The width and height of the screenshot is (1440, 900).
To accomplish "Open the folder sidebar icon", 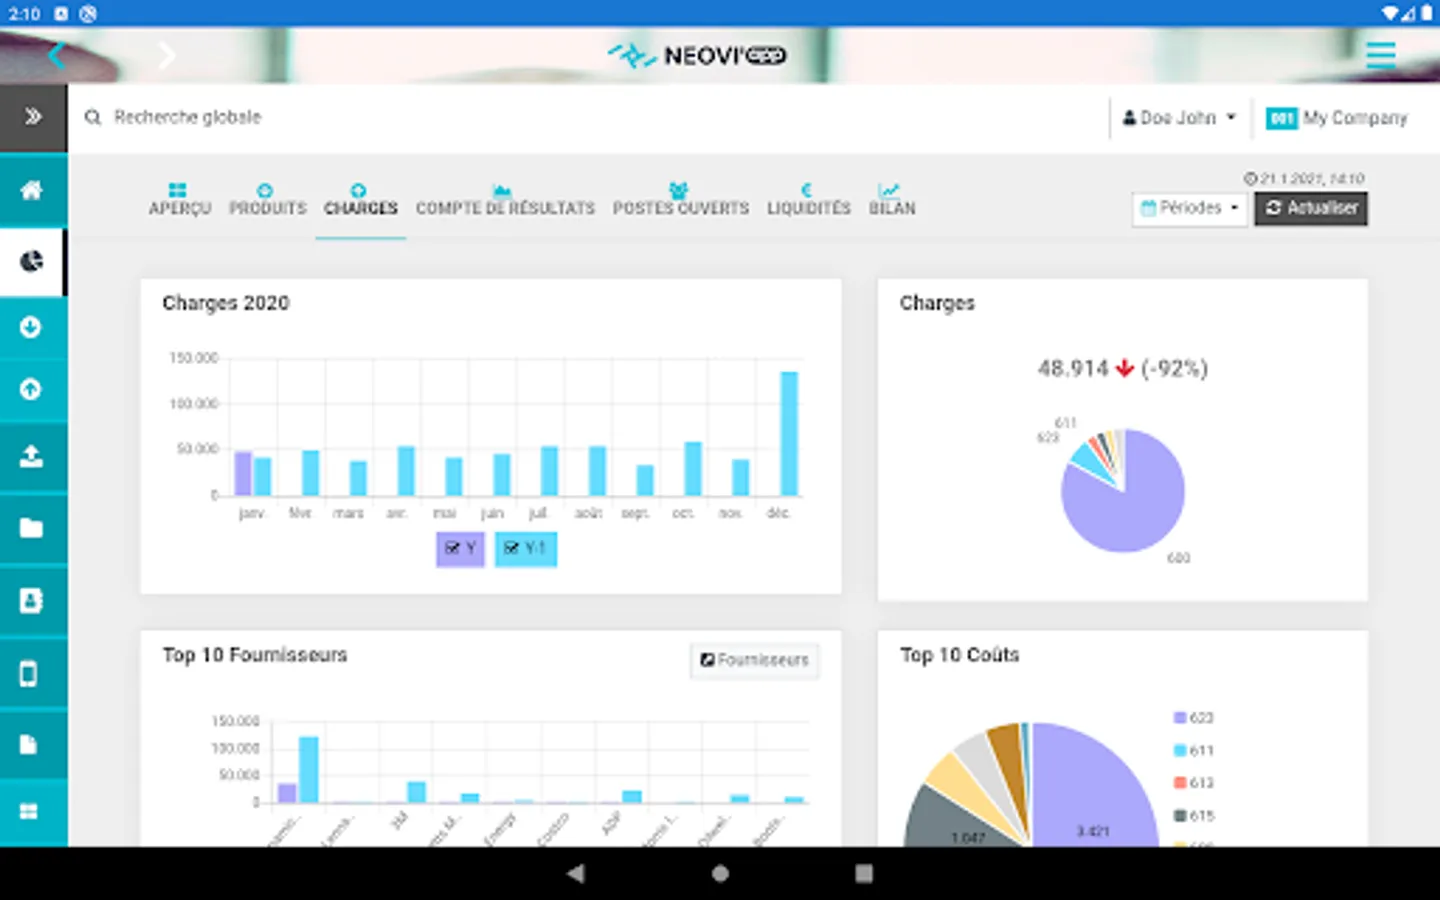I will coord(31,528).
